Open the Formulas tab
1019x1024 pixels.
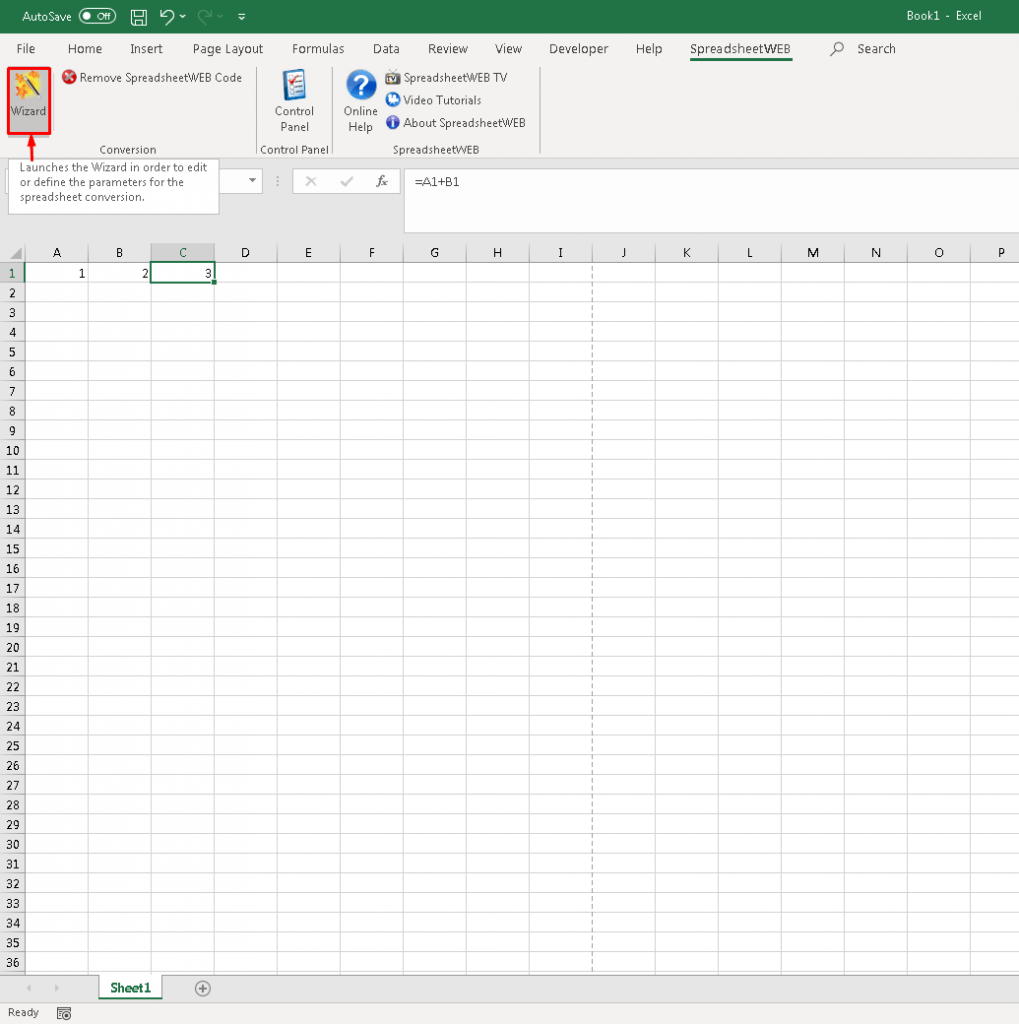(318, 49)
